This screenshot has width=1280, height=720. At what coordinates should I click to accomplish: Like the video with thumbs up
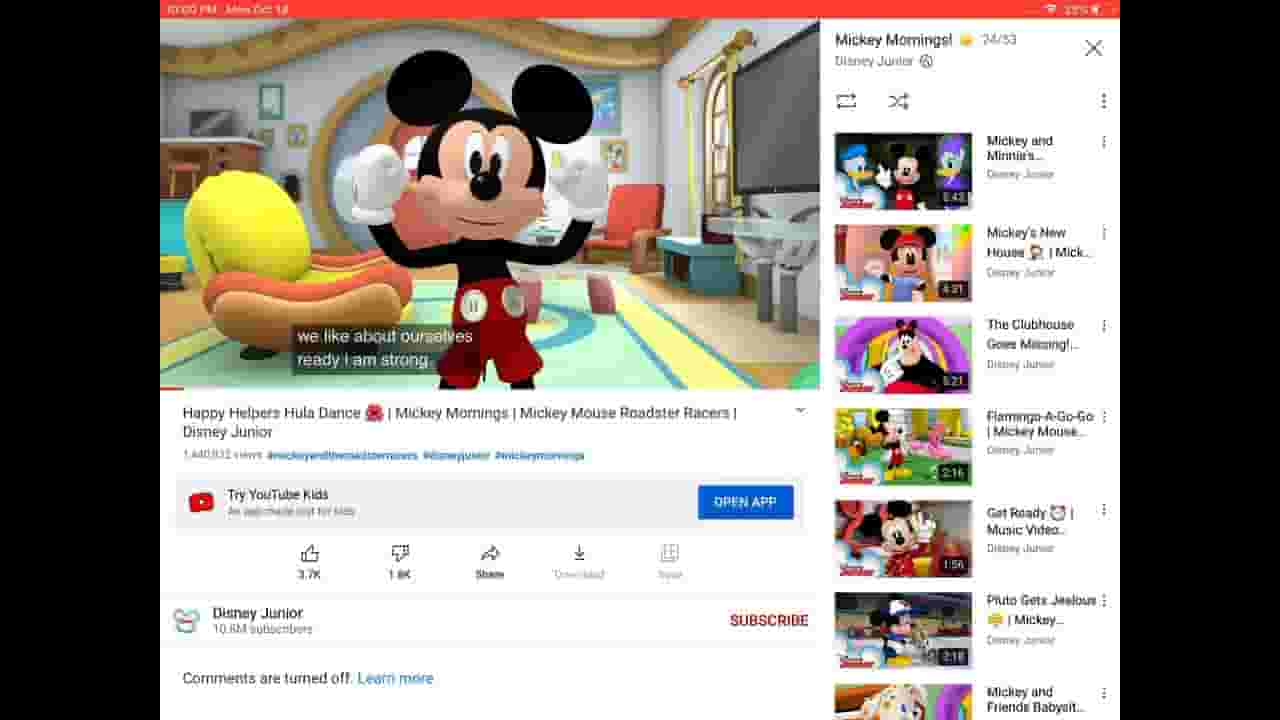(310, 553)
